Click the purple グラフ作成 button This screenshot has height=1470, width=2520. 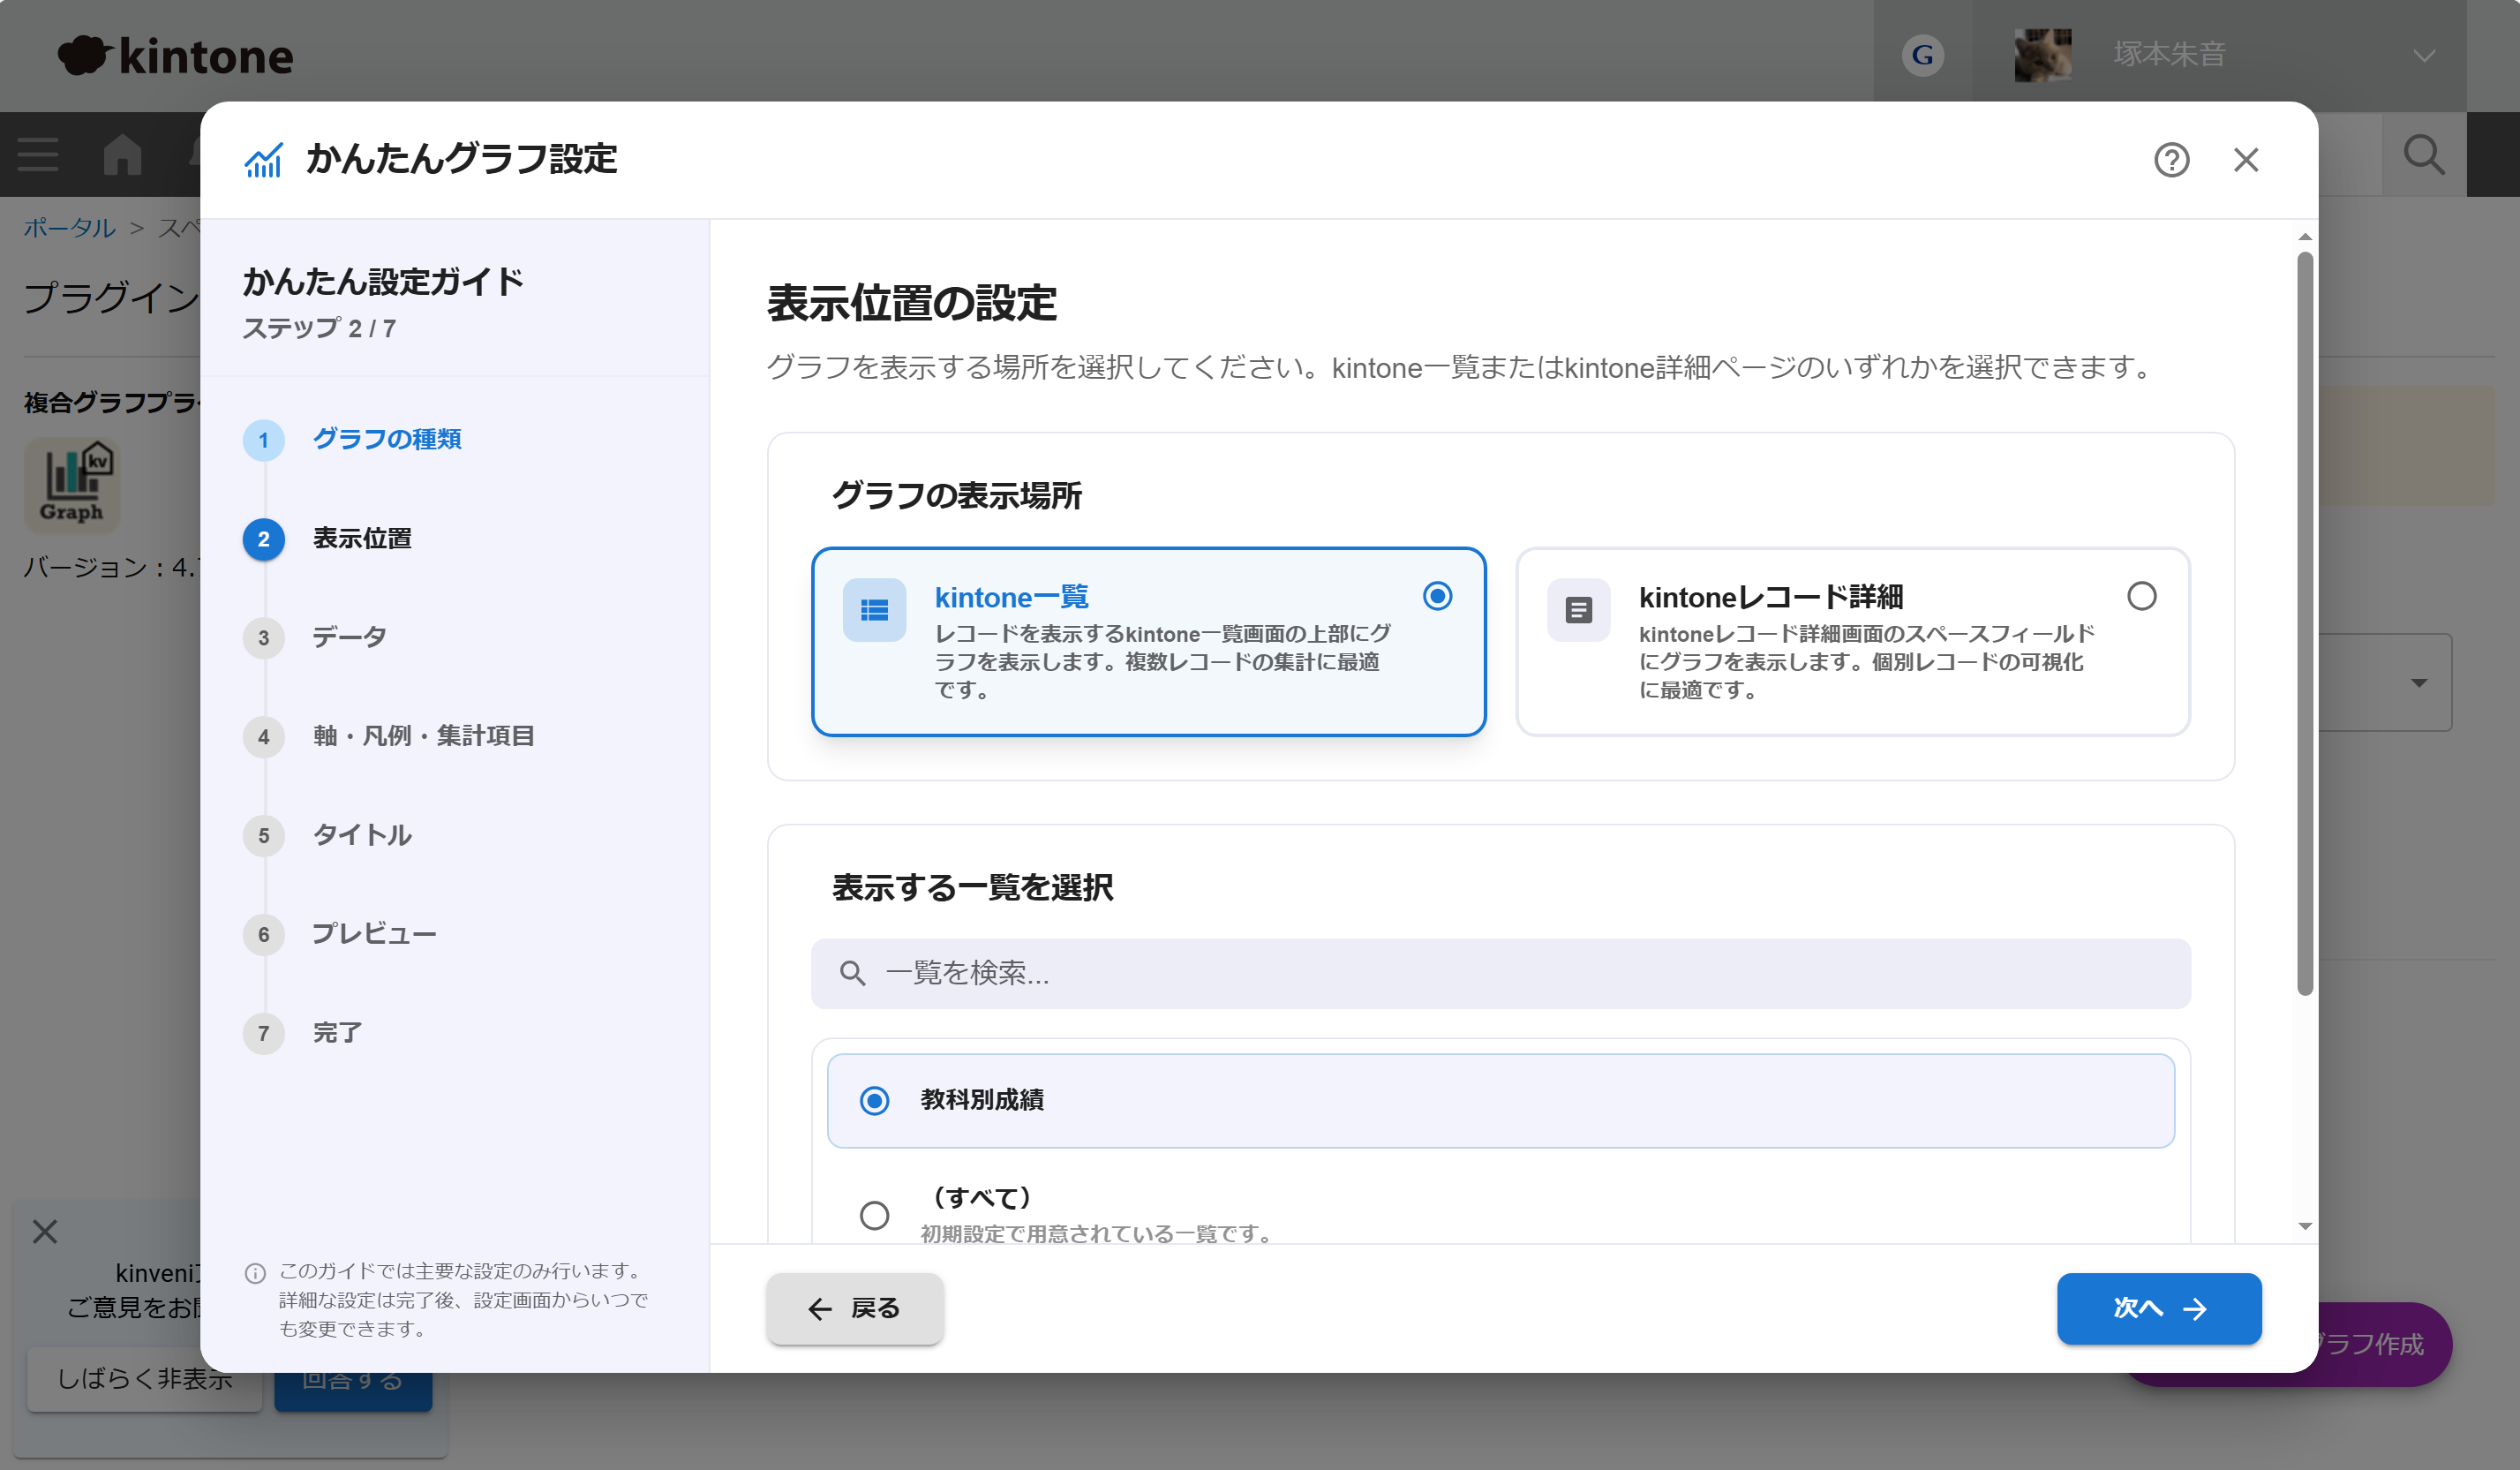coord(2384,1344)
